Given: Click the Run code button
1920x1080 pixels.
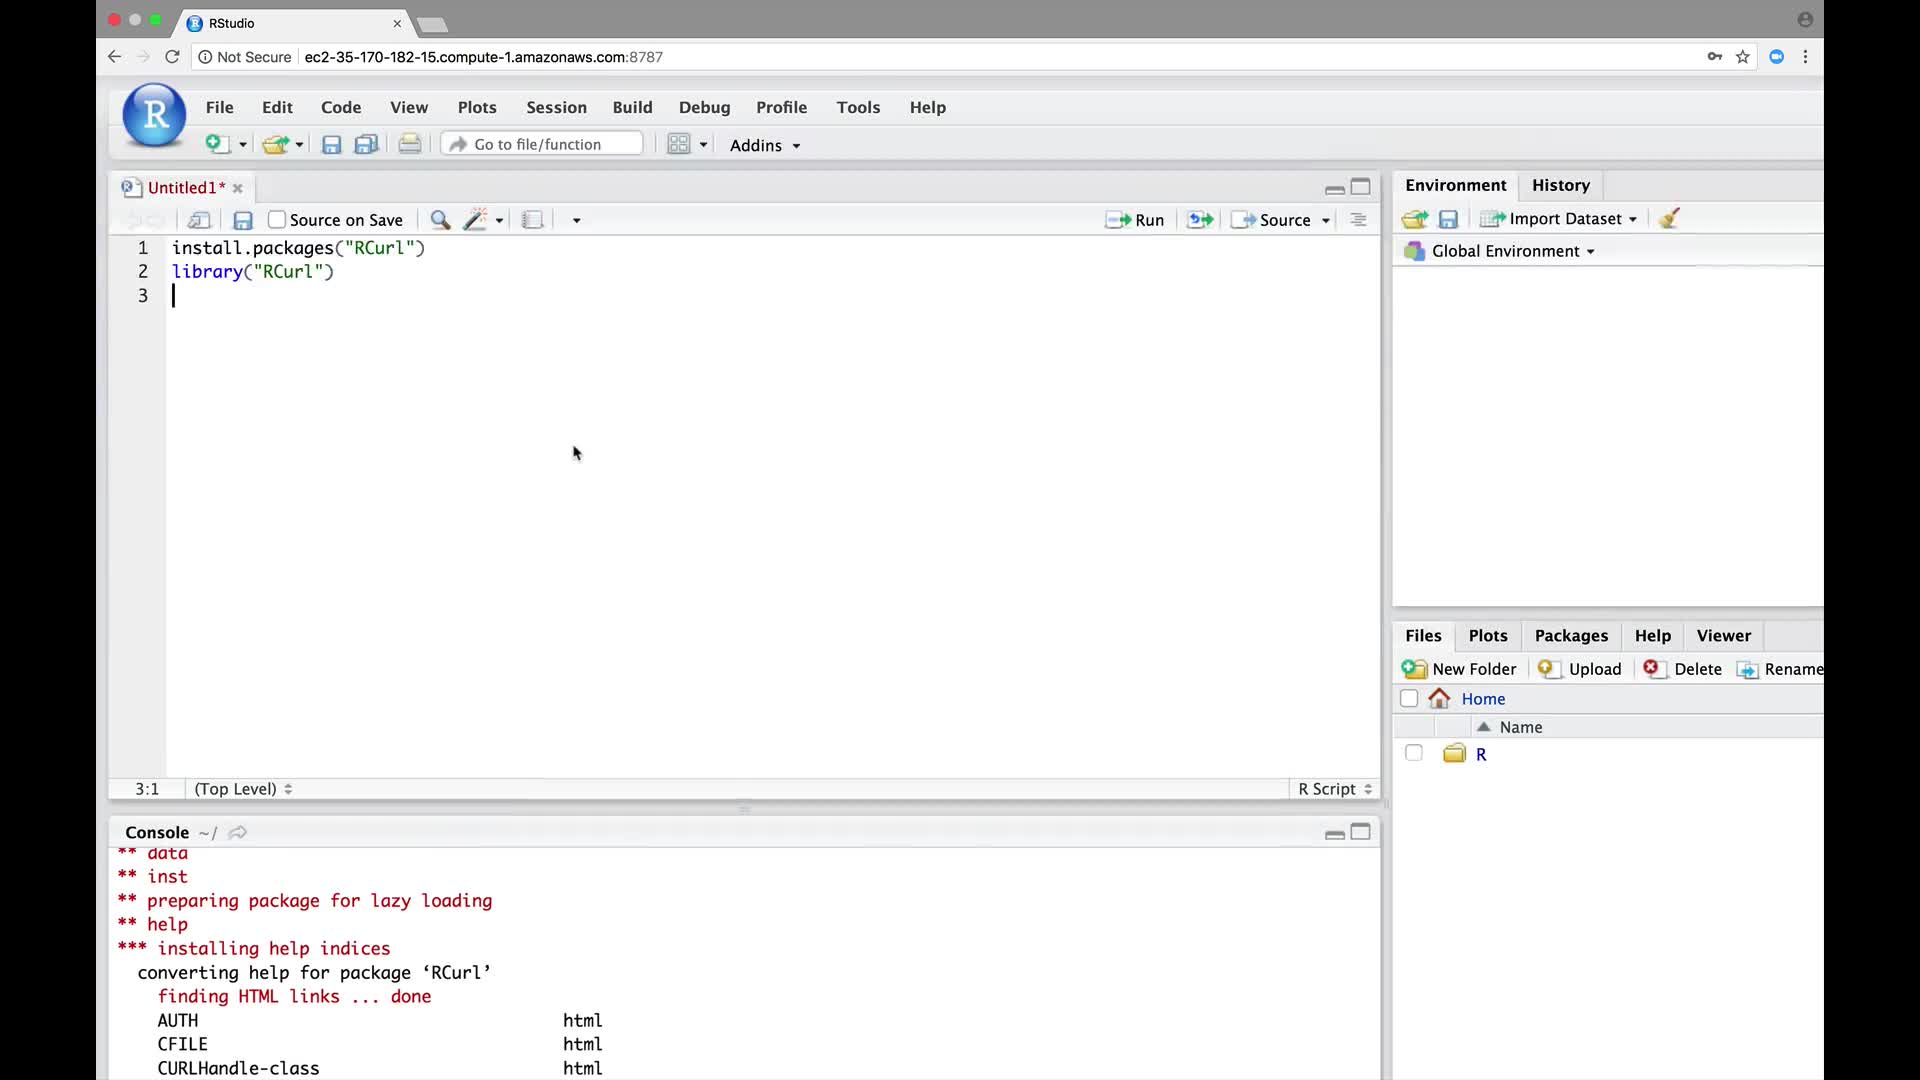Looking at the screenshot, I should (1135, 220).
